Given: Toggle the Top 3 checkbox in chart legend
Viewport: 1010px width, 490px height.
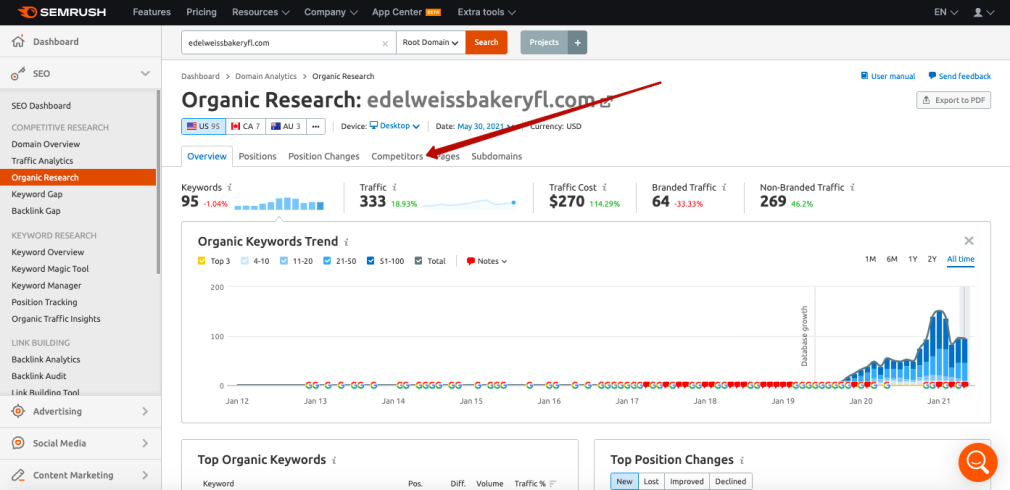Looking at the screenshot, I should tap(202, 261).
